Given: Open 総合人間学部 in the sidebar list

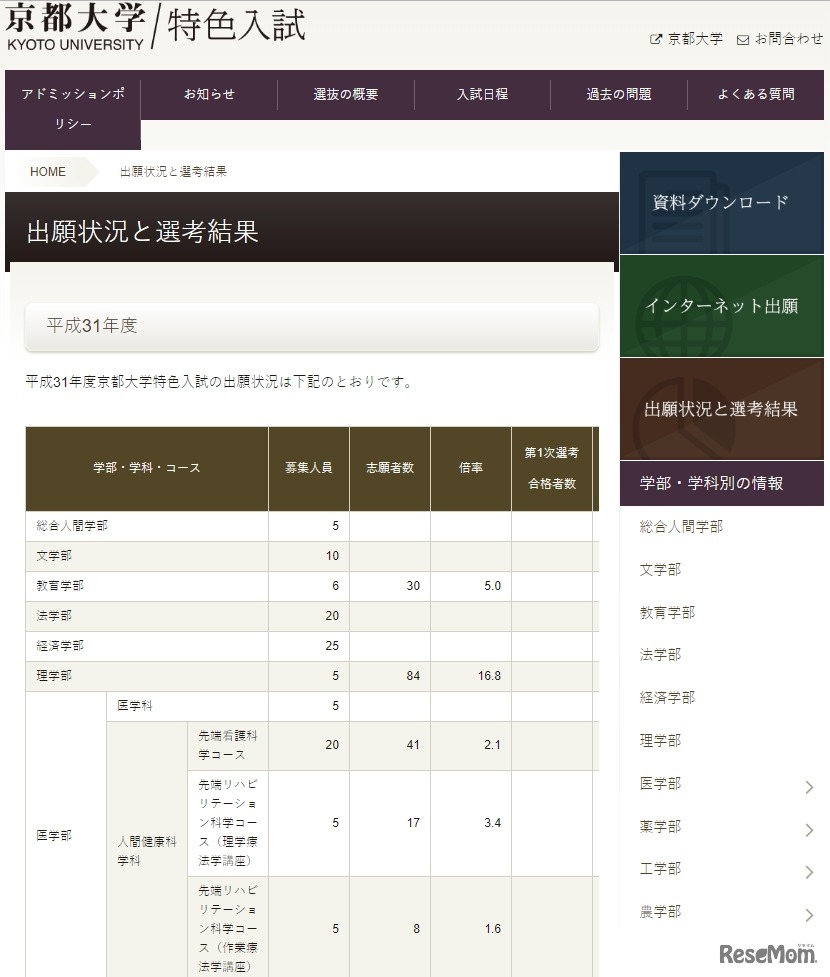Looking at the screenshot, I should [681, 527].
